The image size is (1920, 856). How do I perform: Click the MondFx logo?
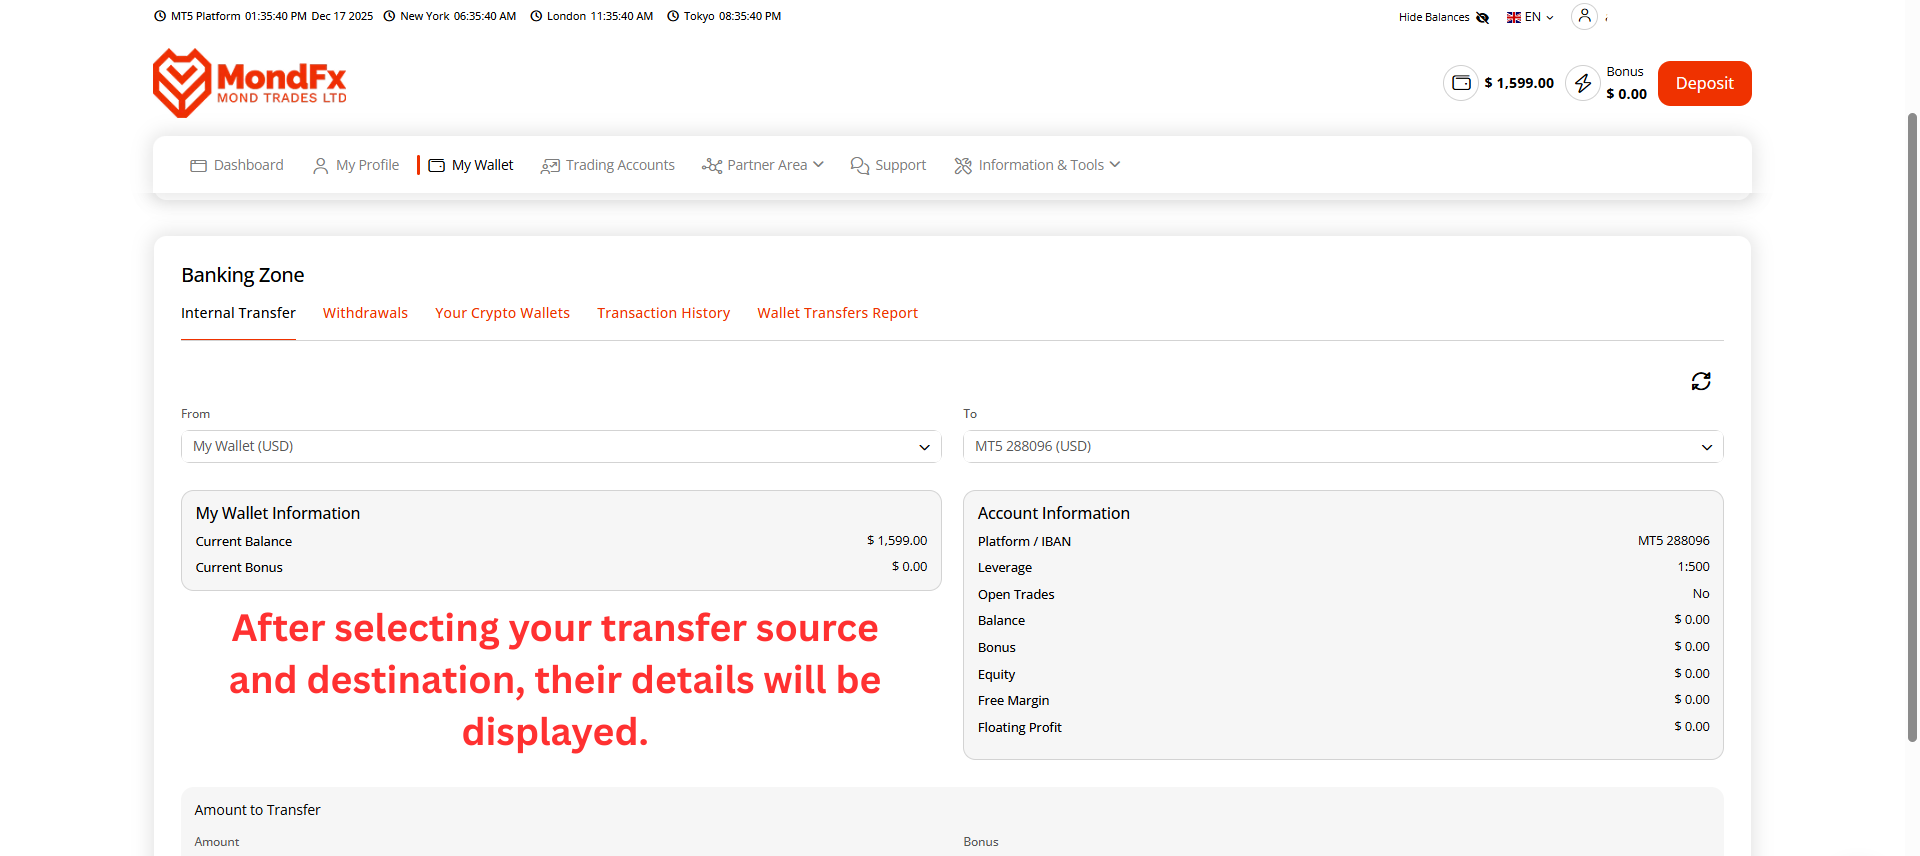(249, 83)
